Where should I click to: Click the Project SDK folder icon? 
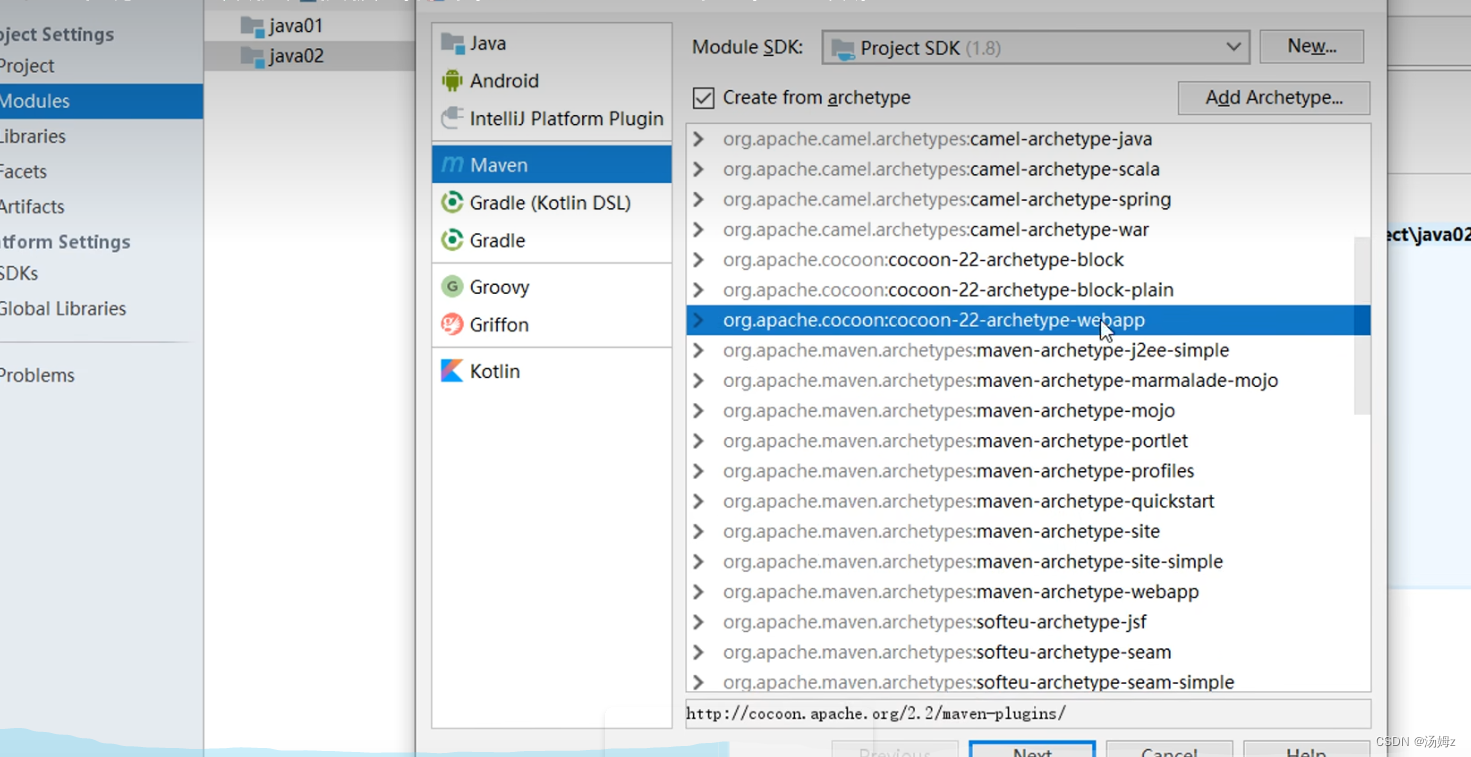(x=843, y=48)
